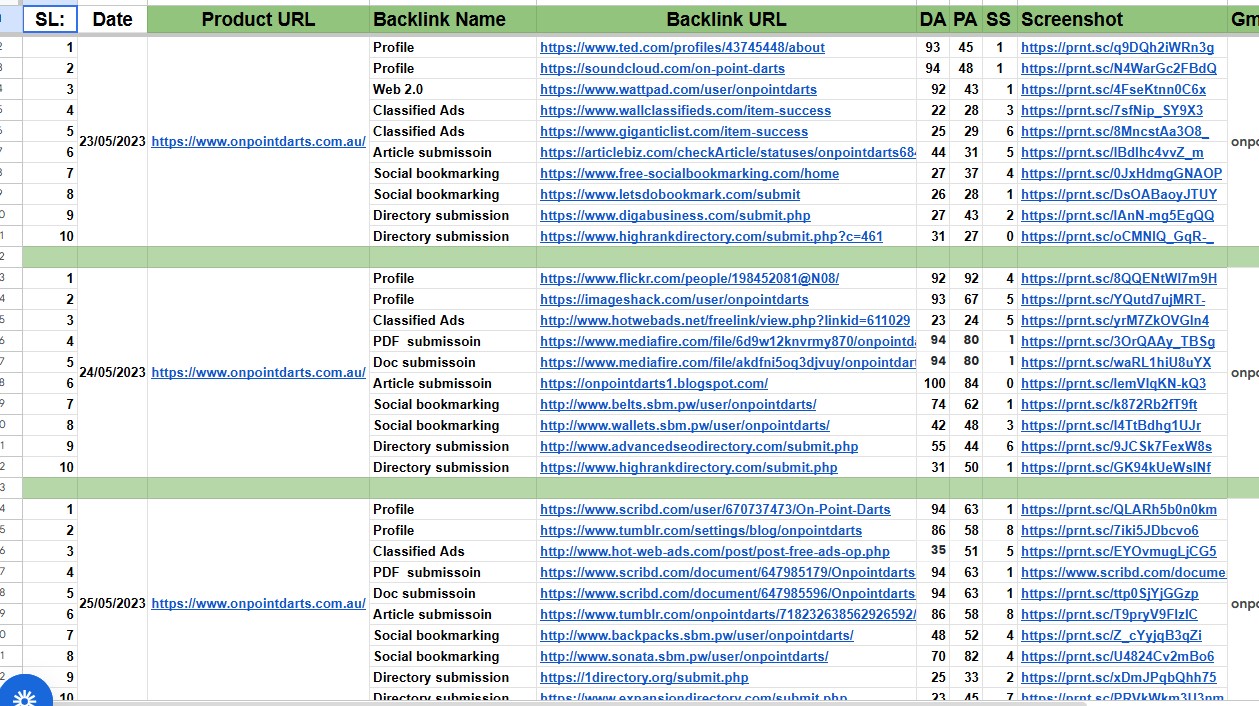The image size is (1259, 706).
Task: Open the 24/05/2023 onpointdarts.com.au product link
Action: point(258,372)
